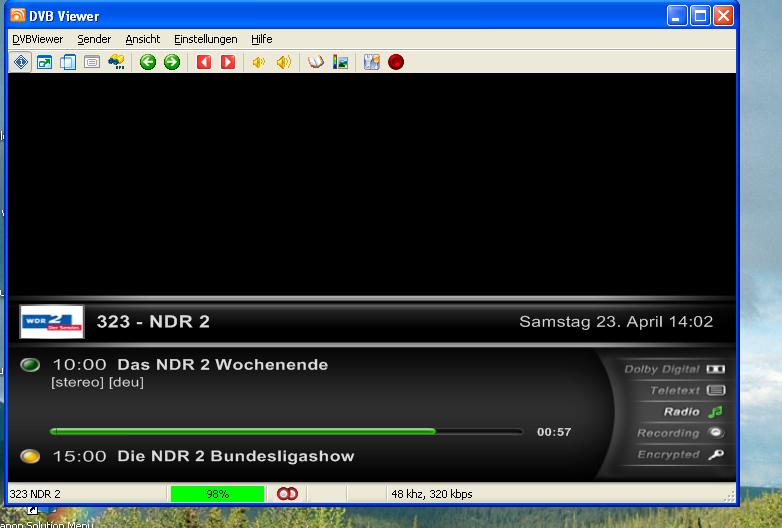The image size is (782, 528).
Task: Click the '323 - NDR 2' channel title
Action: 153,322
